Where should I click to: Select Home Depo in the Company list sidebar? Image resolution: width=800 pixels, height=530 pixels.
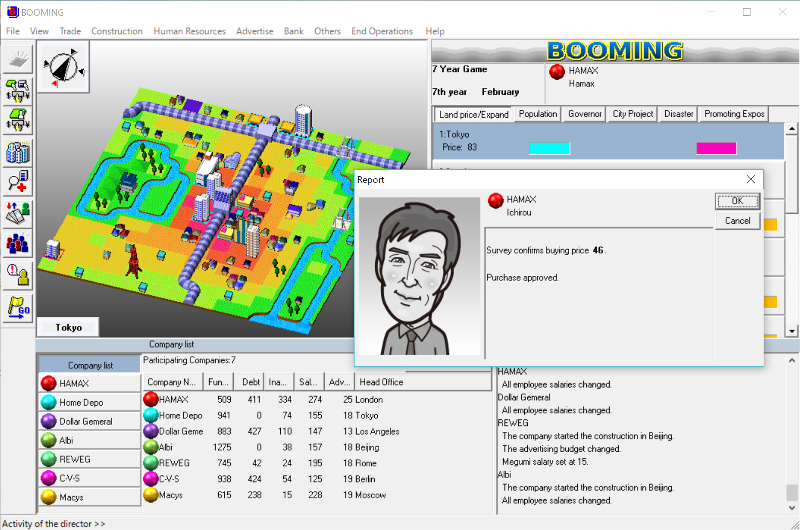(x=89, y=402)
